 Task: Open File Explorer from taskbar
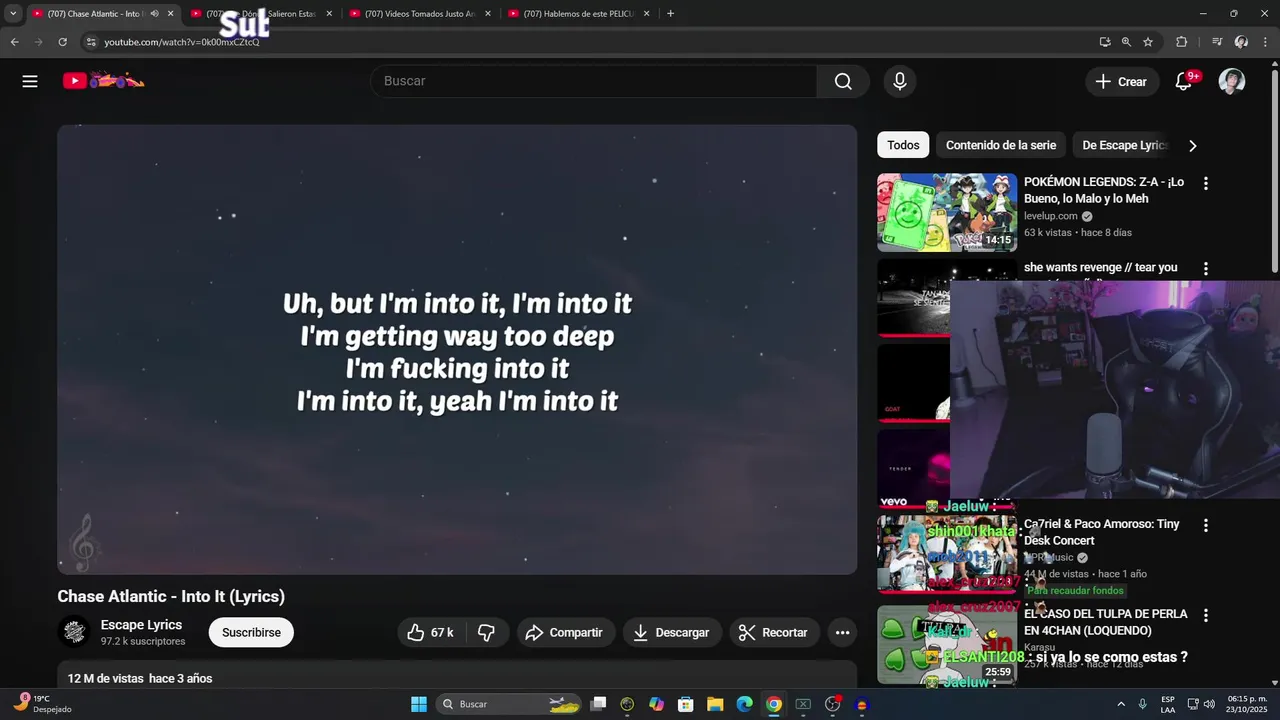716,704
